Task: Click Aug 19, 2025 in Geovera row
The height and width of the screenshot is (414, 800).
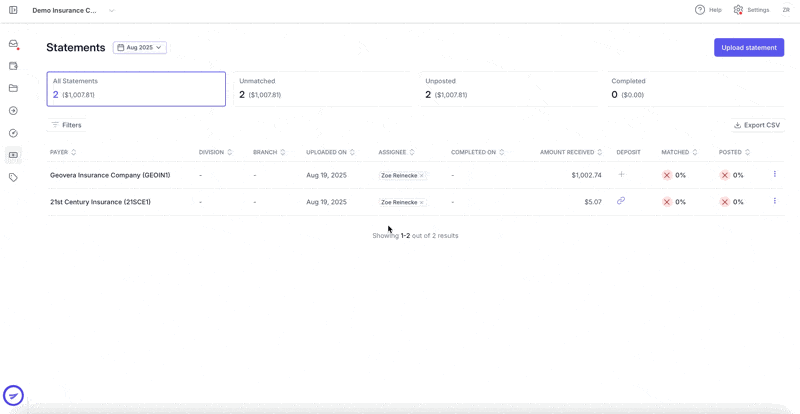Action: [x=327, y=175]
